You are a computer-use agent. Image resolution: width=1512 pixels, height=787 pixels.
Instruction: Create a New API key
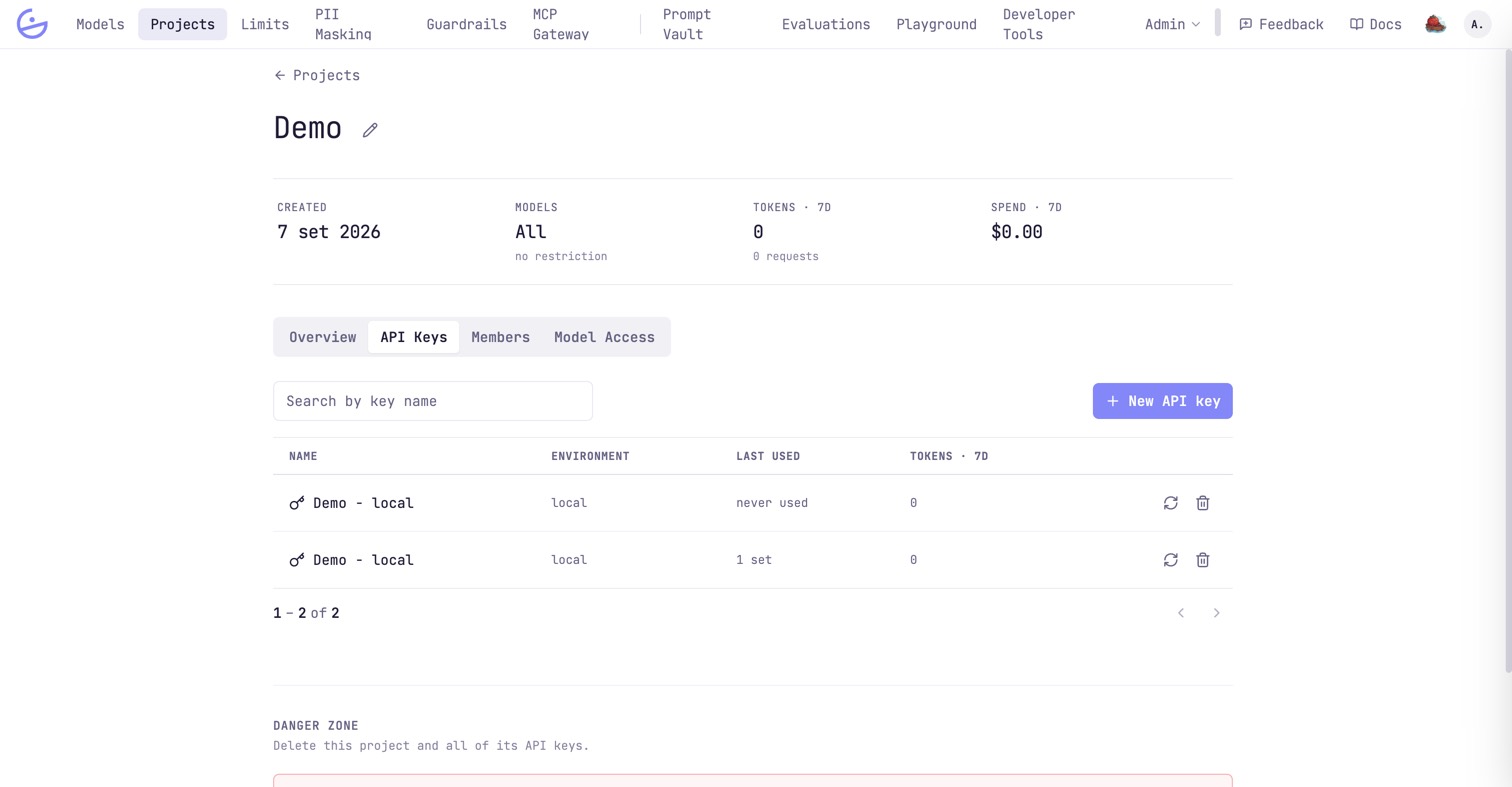point(1162,401)
